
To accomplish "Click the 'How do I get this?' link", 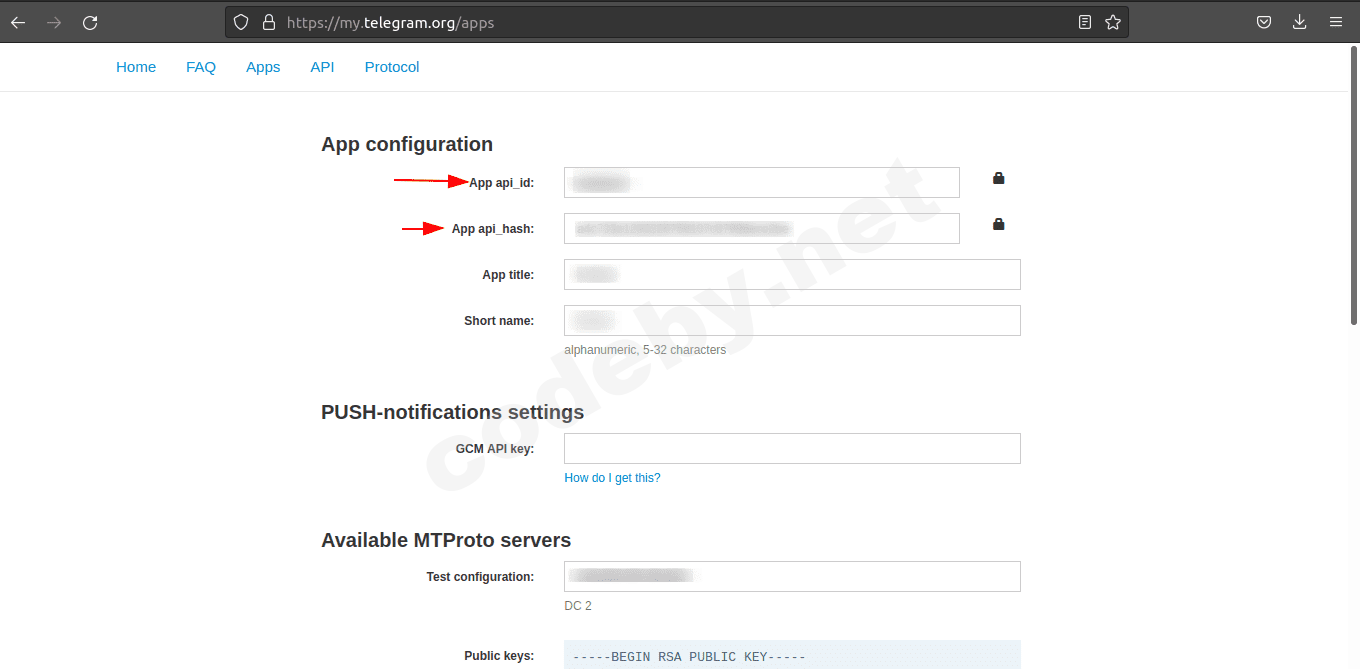I will pos(612,478).
